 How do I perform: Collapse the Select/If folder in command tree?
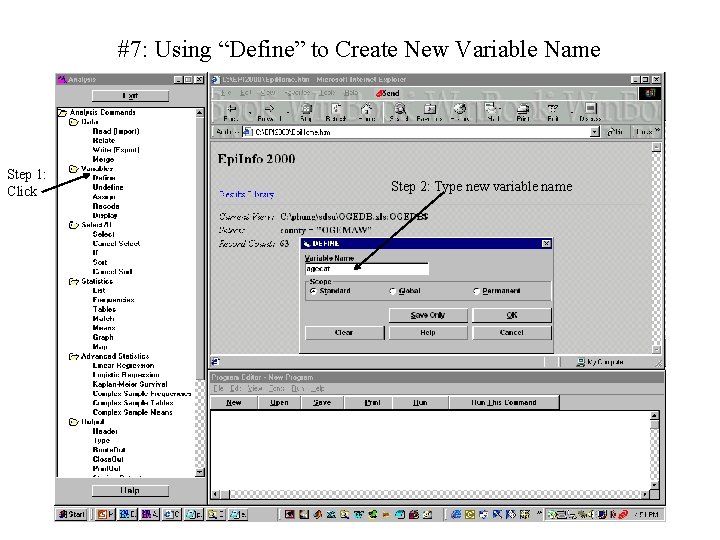tap(73, 225)
